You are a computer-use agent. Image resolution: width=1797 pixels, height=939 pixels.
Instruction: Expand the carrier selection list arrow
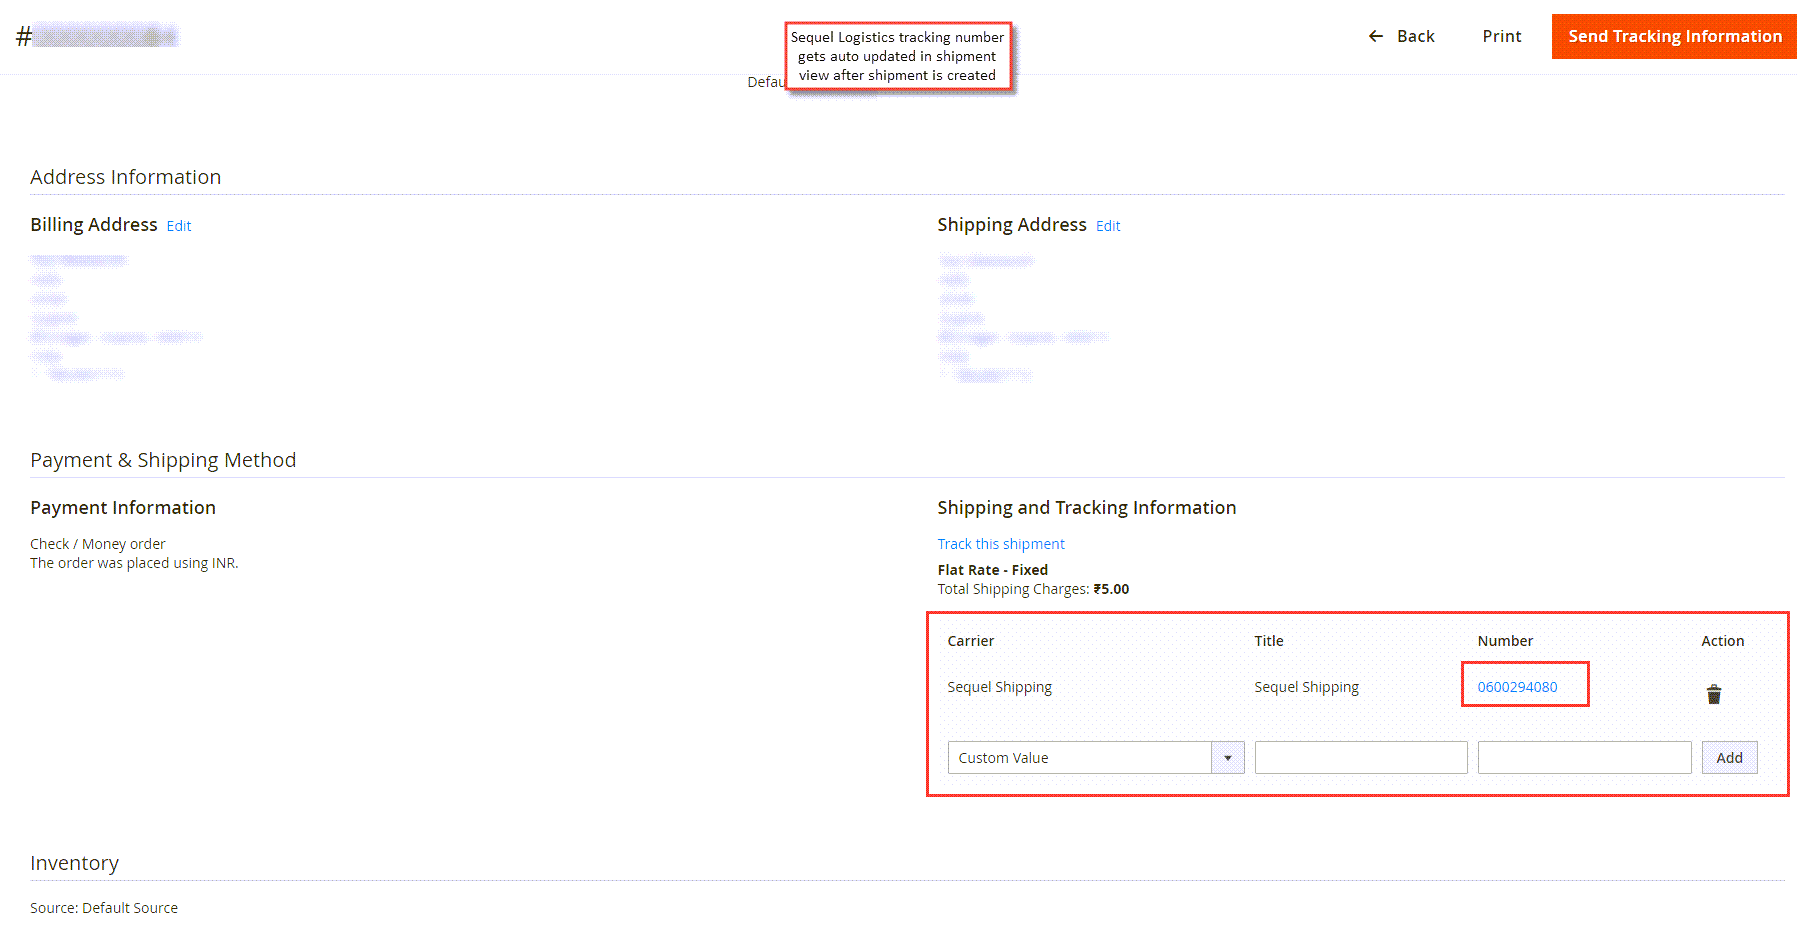click(1227, 757)
